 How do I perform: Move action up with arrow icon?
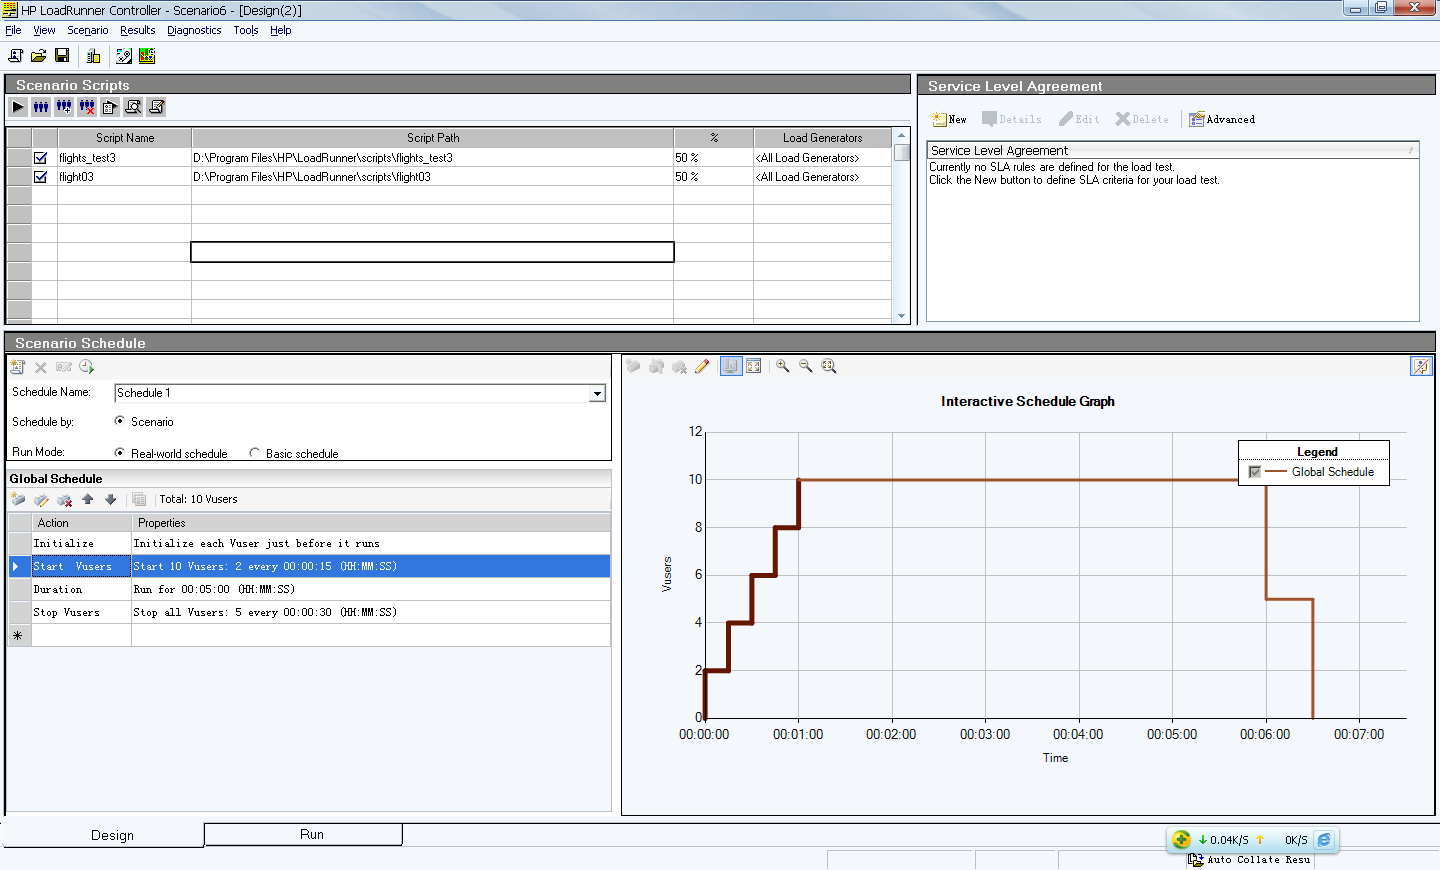(87, 499)
